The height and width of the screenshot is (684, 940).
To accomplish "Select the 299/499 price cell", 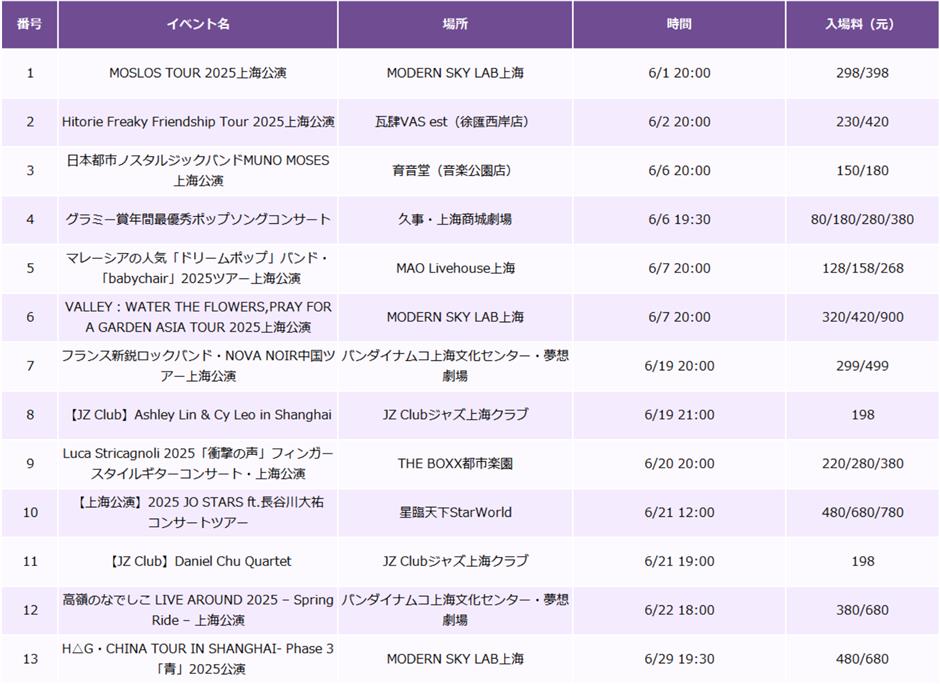I will pyautogui.click(x=862, y=366).
